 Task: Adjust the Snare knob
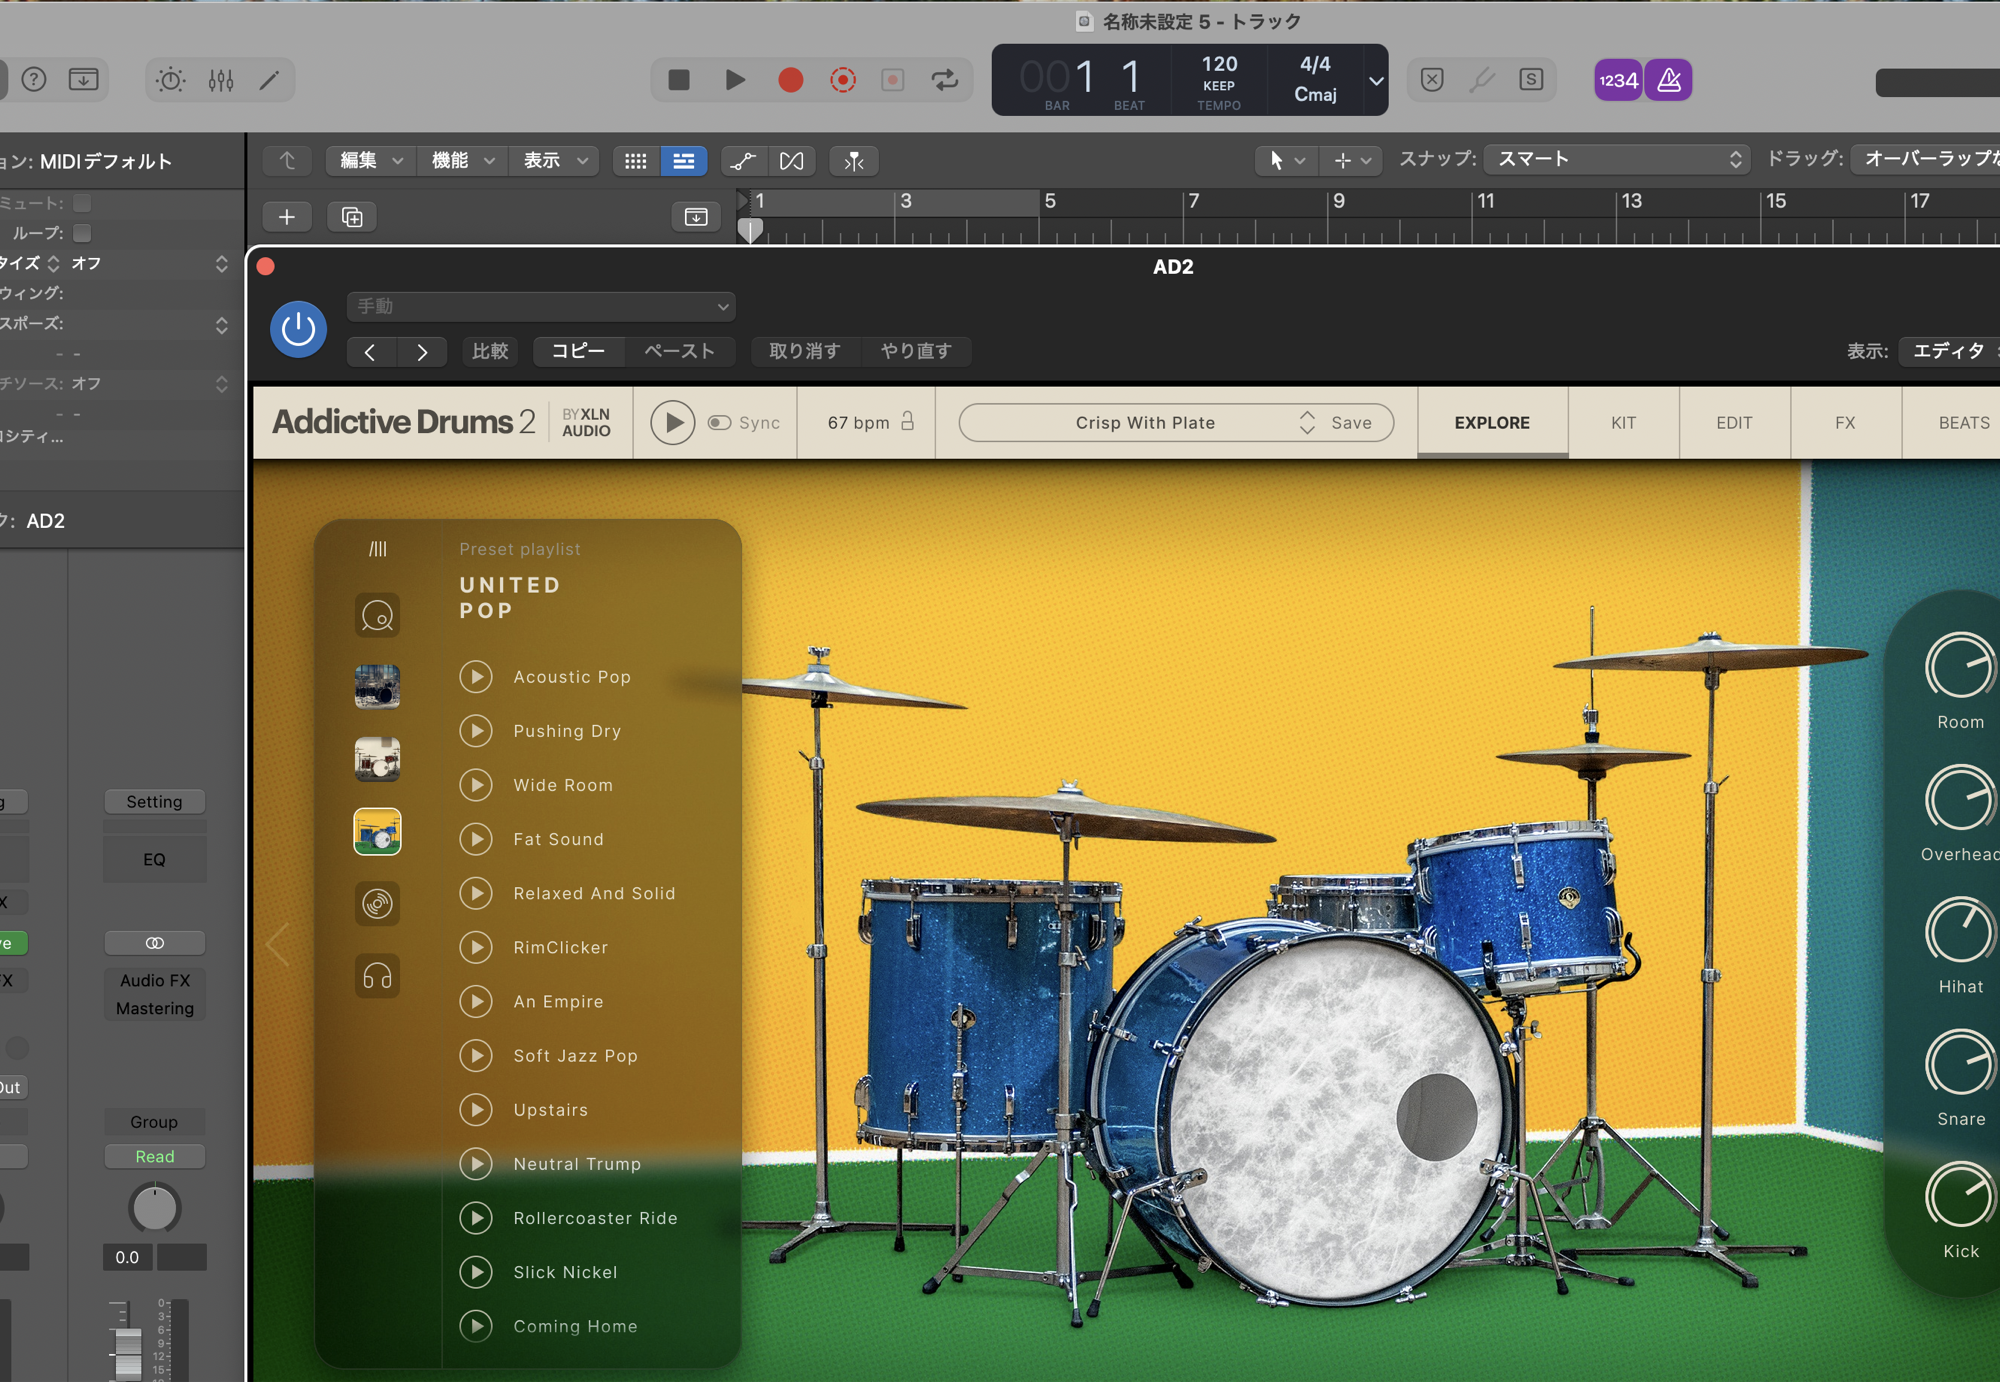(x=1959, y=1064)
